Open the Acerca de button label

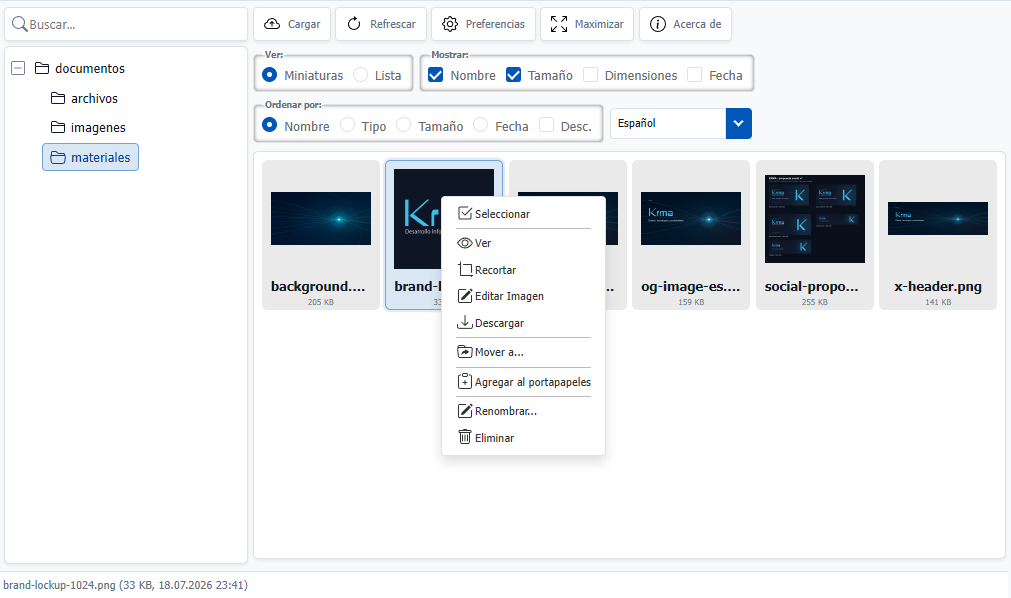point(697,24)
